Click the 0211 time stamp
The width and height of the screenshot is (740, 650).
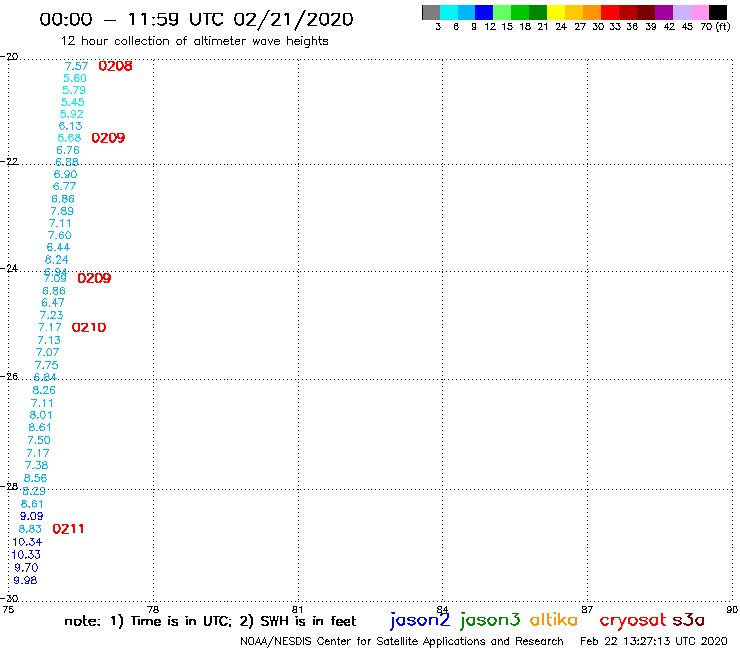68,529
